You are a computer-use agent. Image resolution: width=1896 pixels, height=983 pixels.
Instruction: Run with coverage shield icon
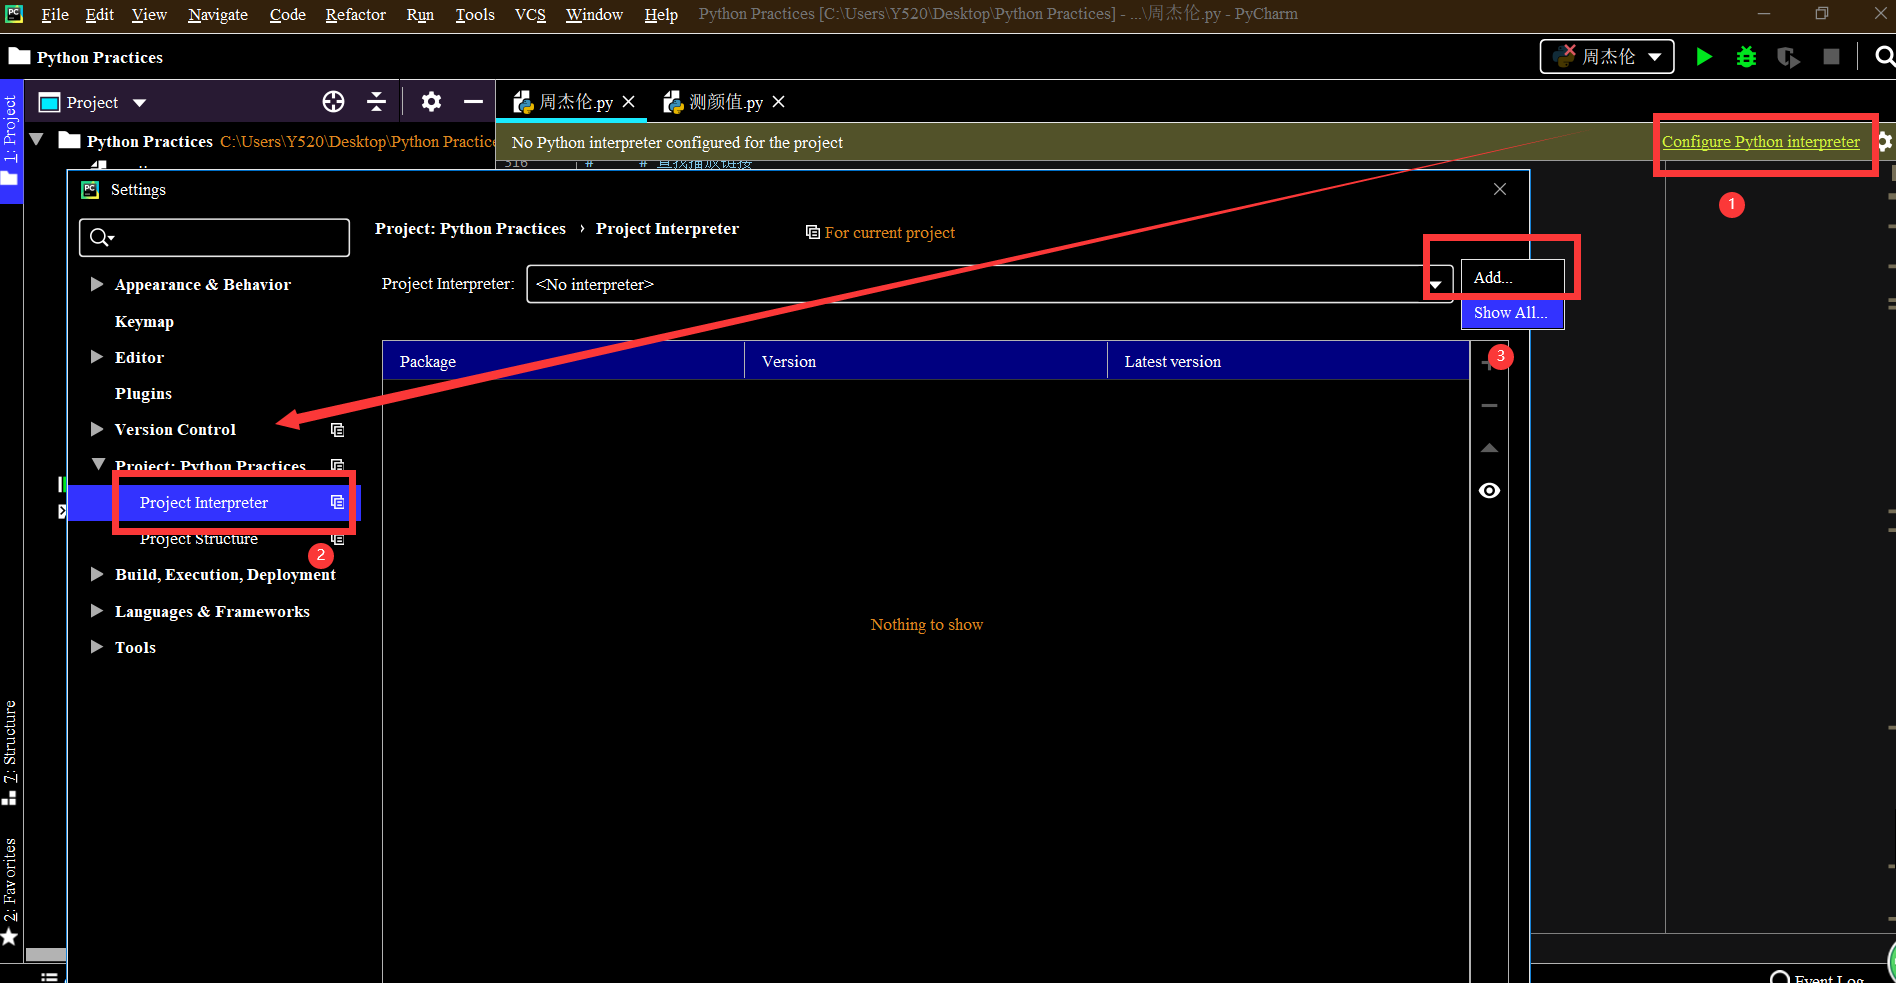(x=1788, y=57)
